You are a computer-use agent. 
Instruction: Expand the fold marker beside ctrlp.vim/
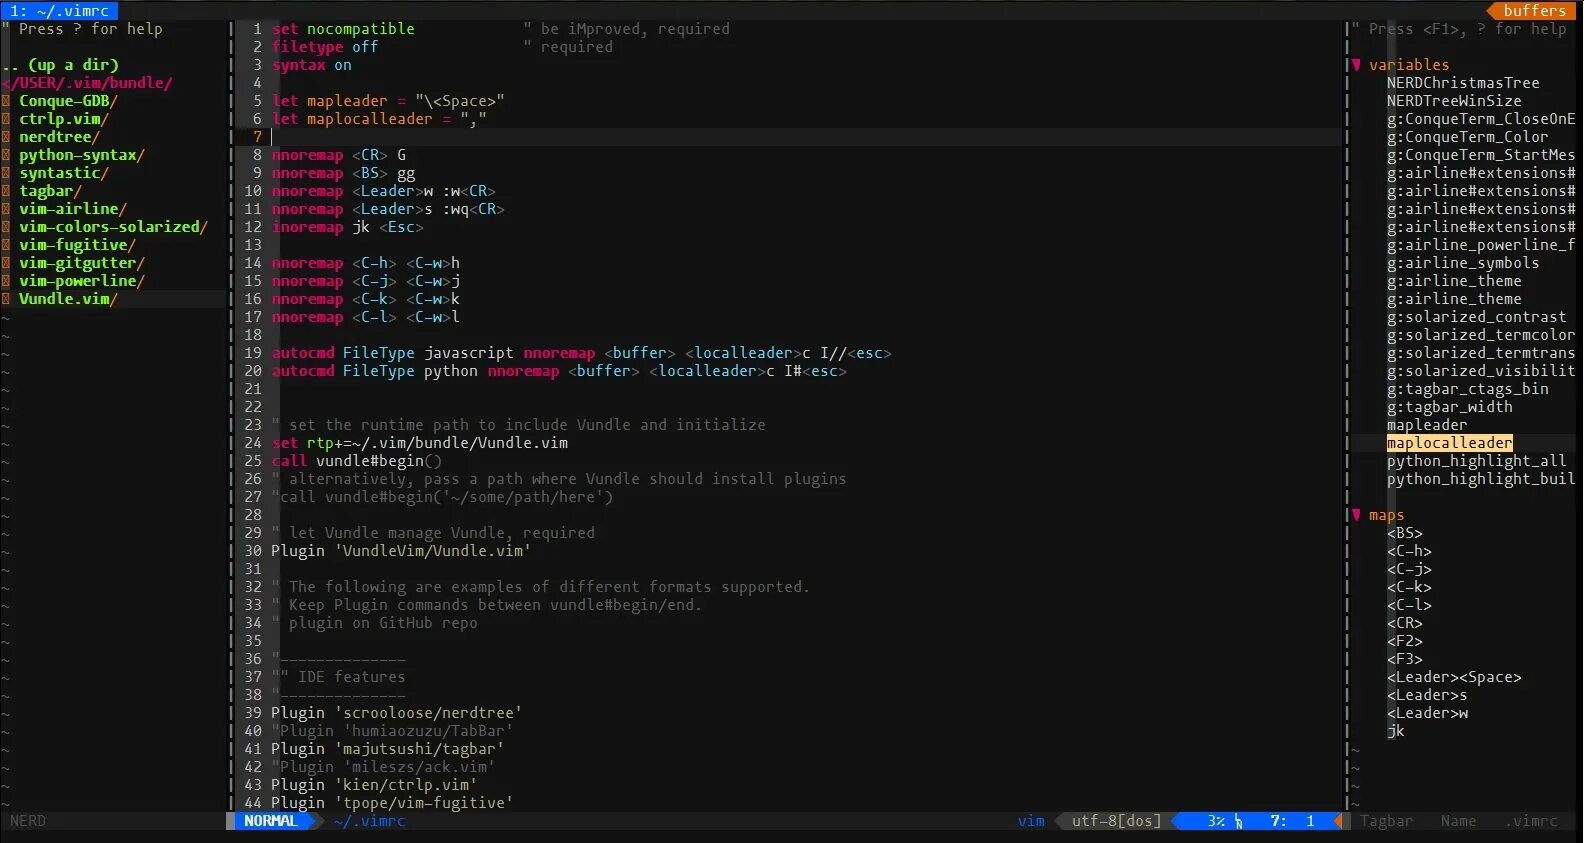pos(6,119)
